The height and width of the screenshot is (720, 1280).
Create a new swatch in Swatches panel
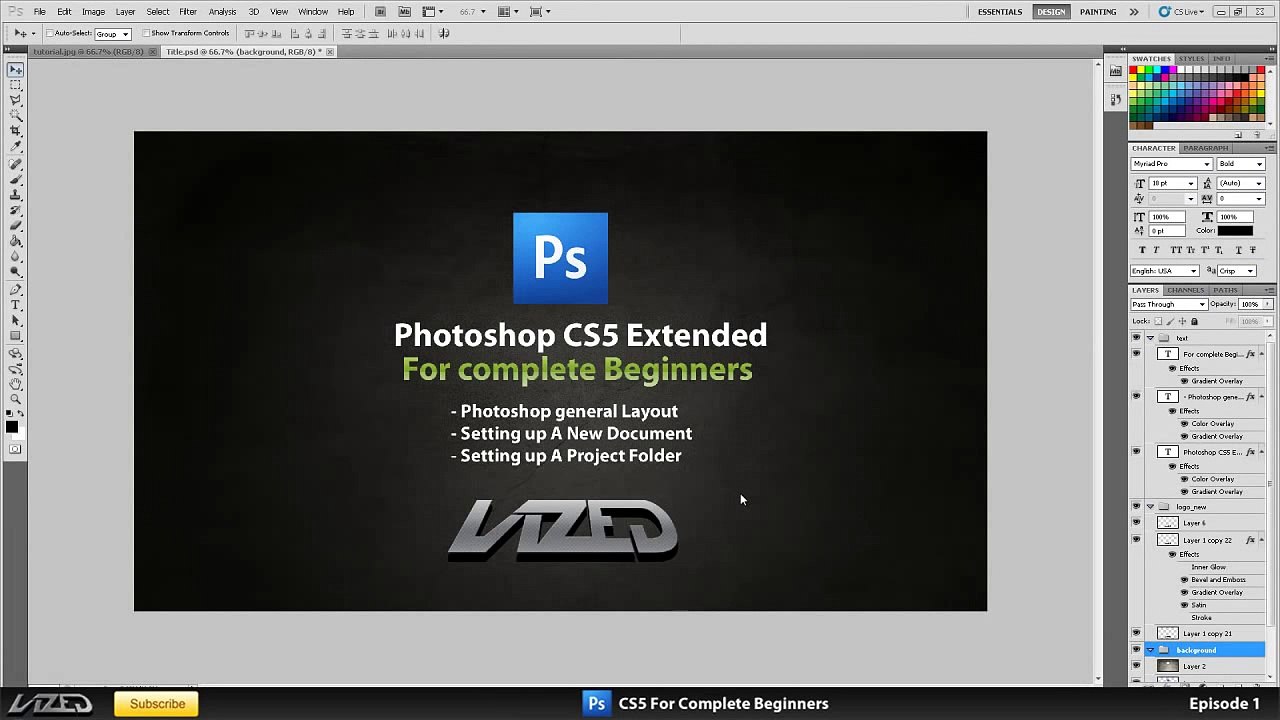point(1238,135)
